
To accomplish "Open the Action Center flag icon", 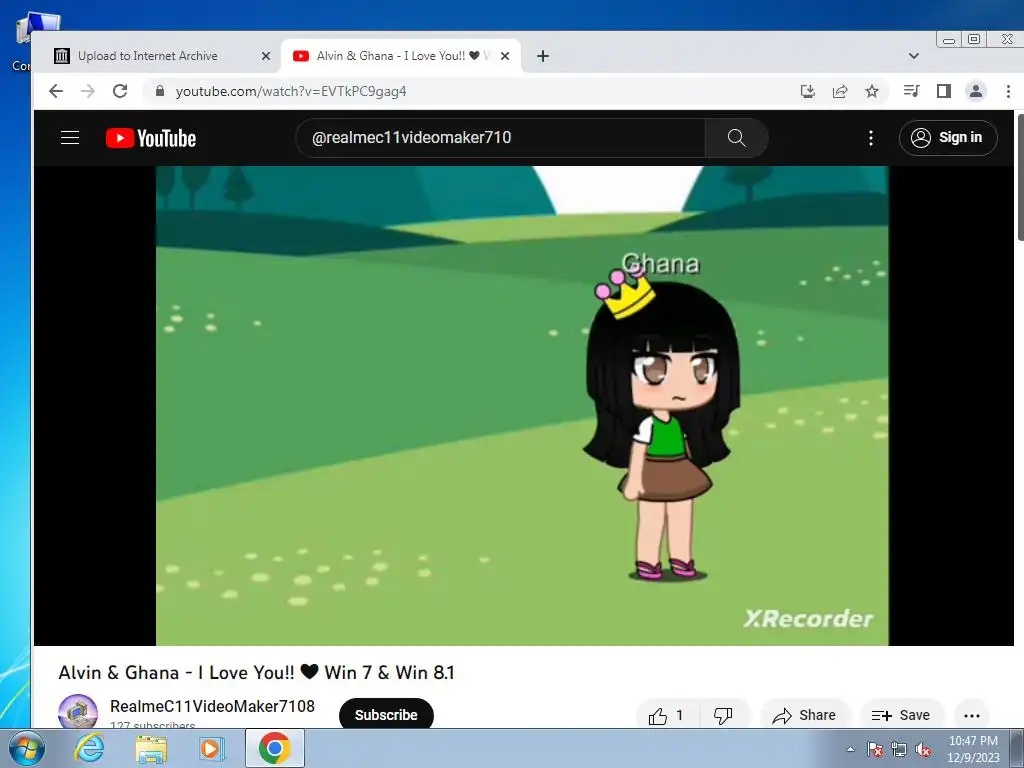I will [x=875, y=750].
